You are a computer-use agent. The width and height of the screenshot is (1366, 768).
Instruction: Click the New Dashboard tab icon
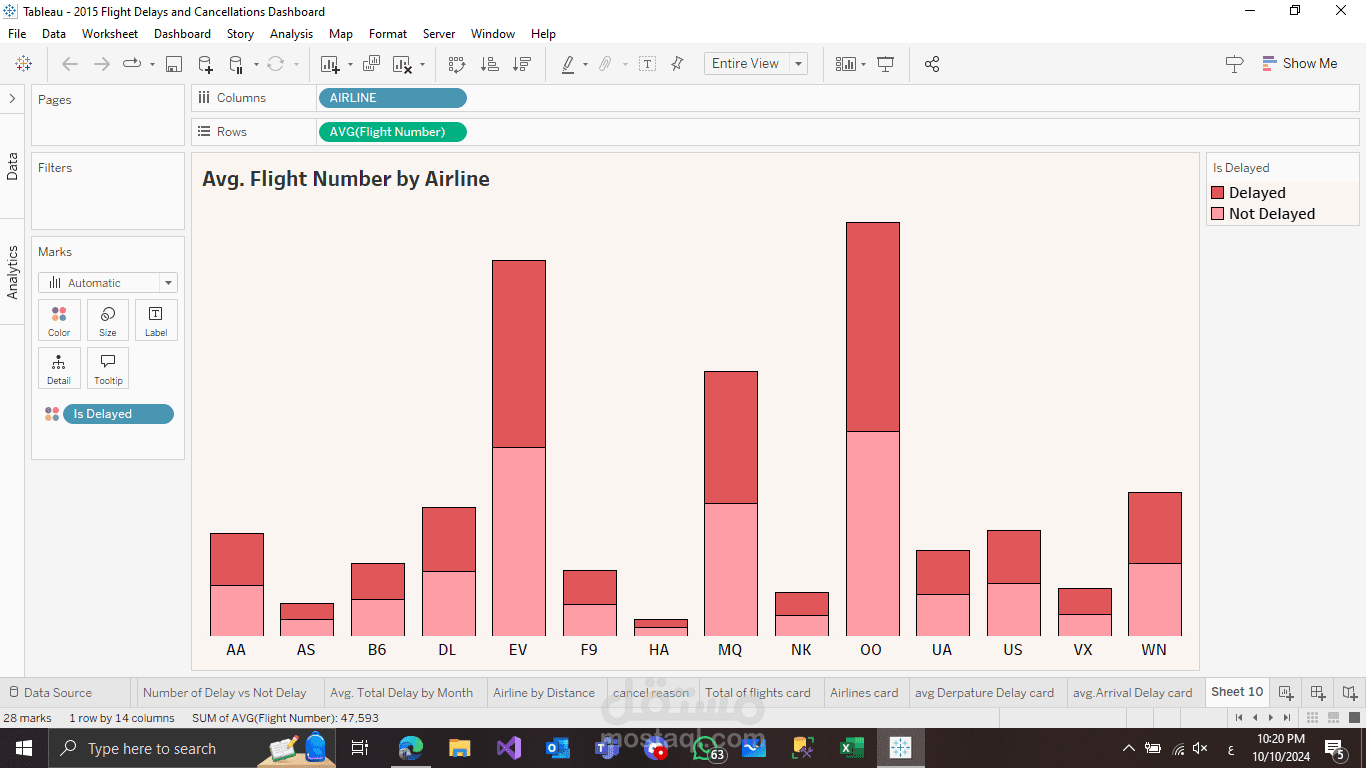(x=1318, y=692)
